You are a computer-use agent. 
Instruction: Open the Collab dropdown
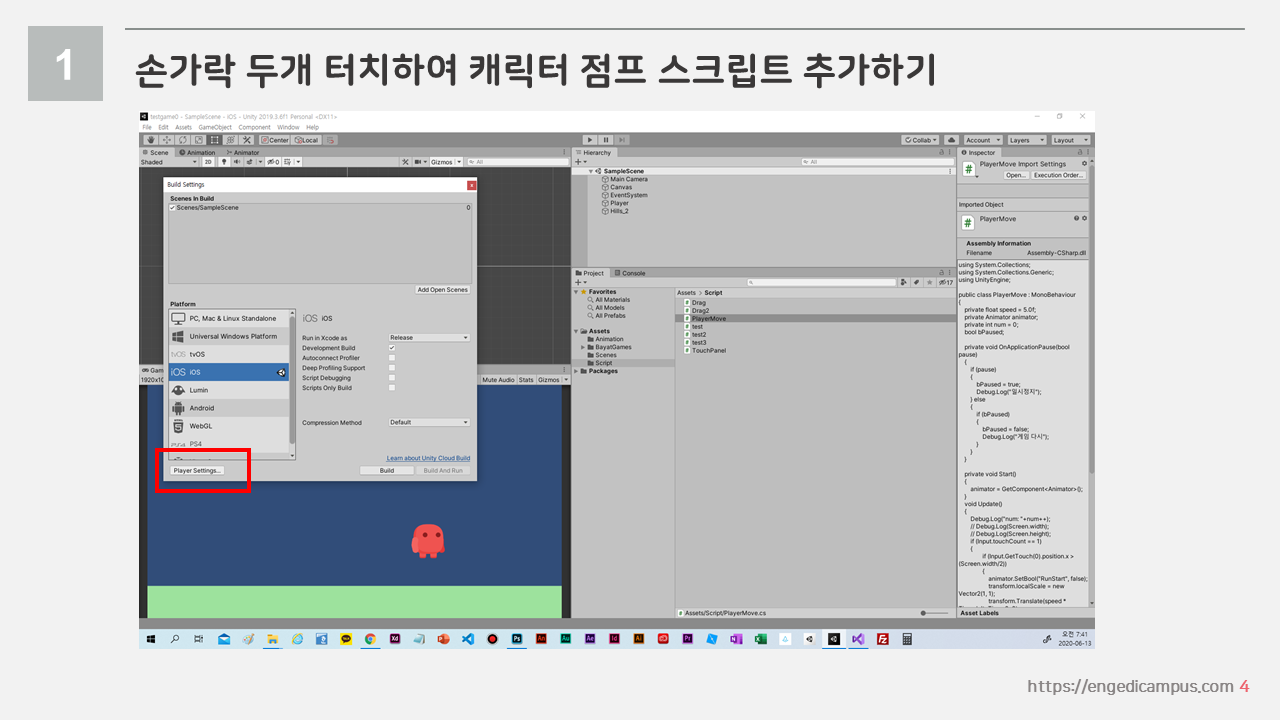918,140
